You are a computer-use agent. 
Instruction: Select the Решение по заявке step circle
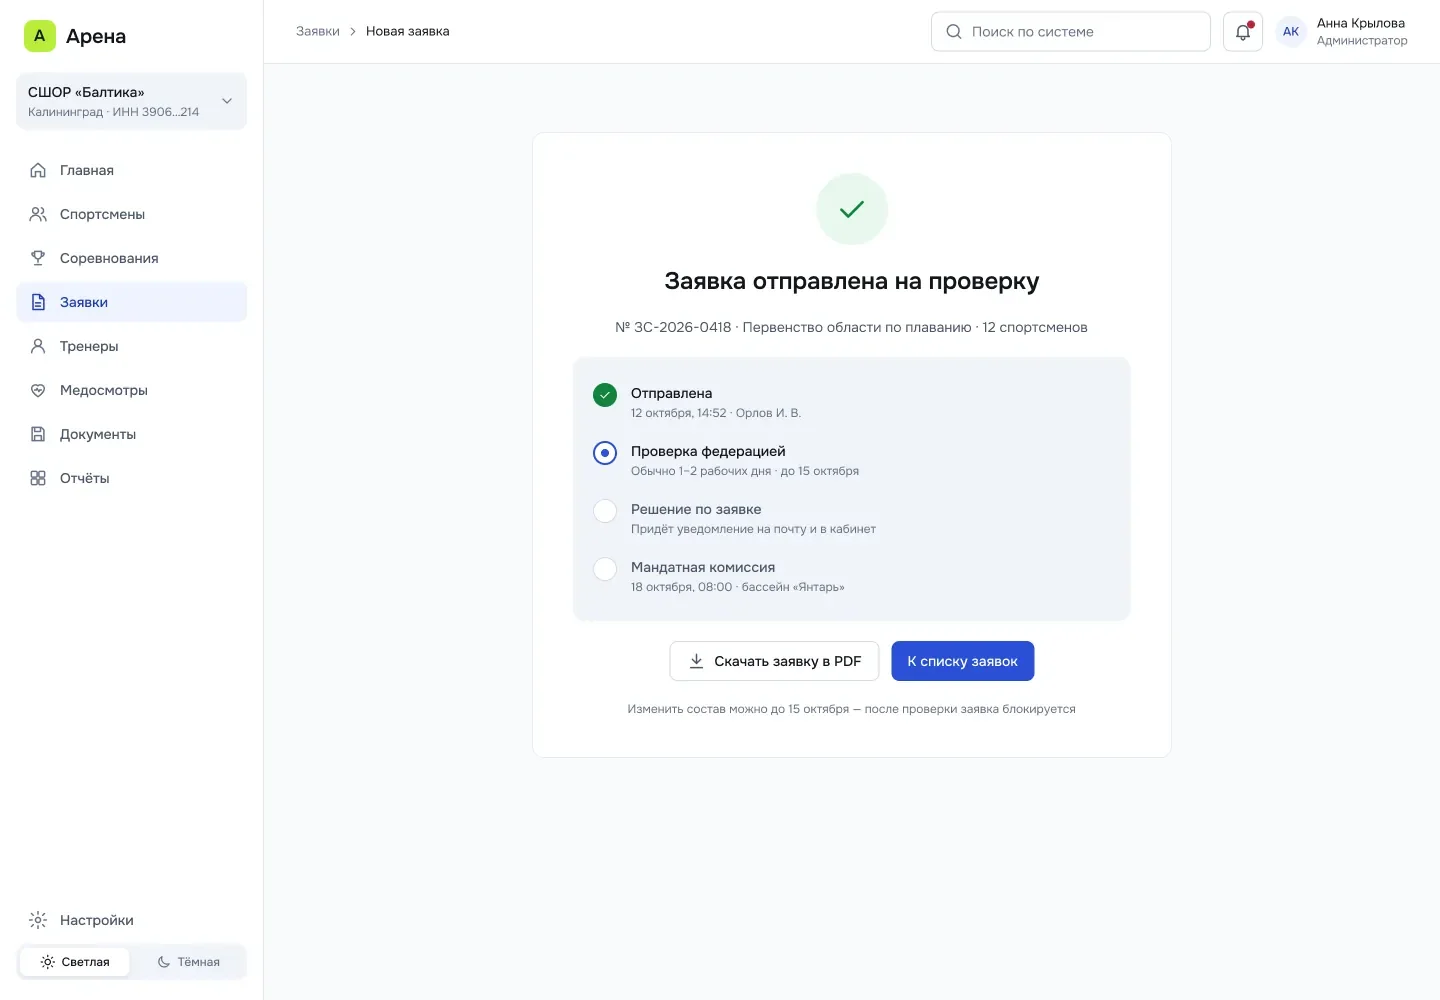coord(605,511)
